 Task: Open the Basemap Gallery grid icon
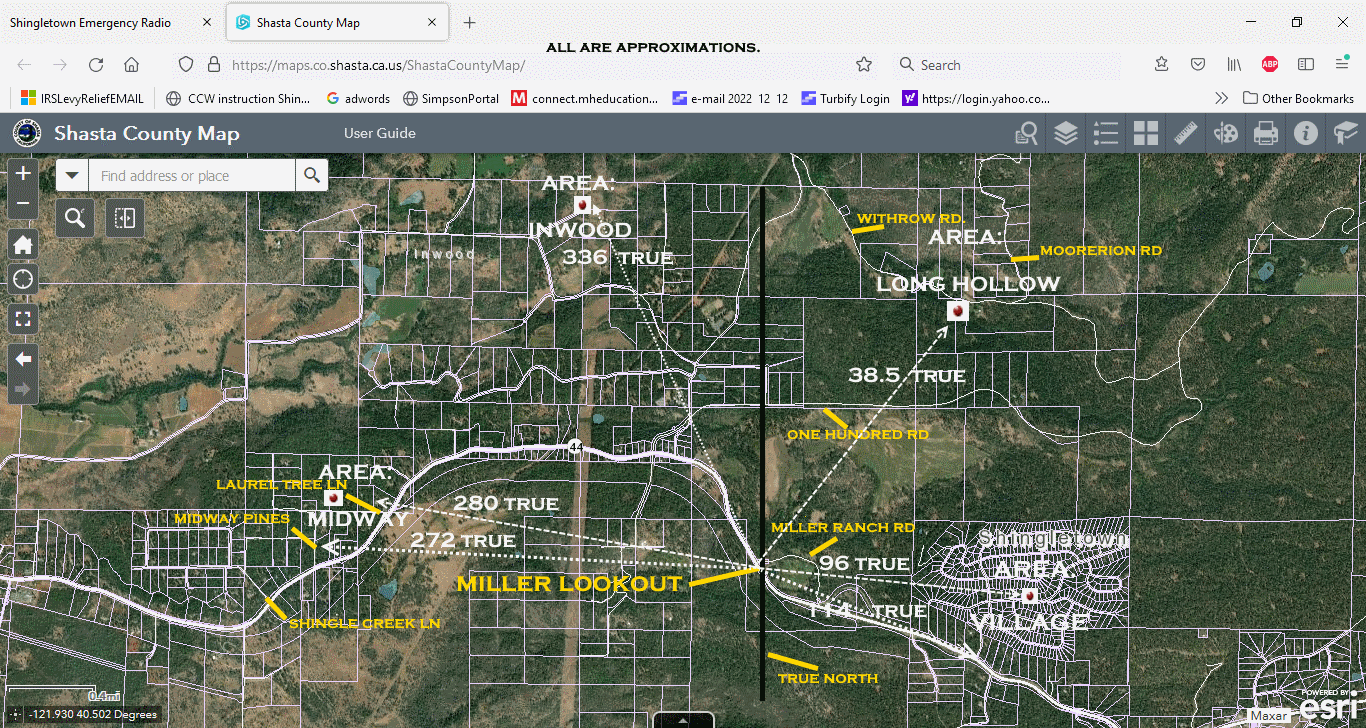(x=1145, y=133)
